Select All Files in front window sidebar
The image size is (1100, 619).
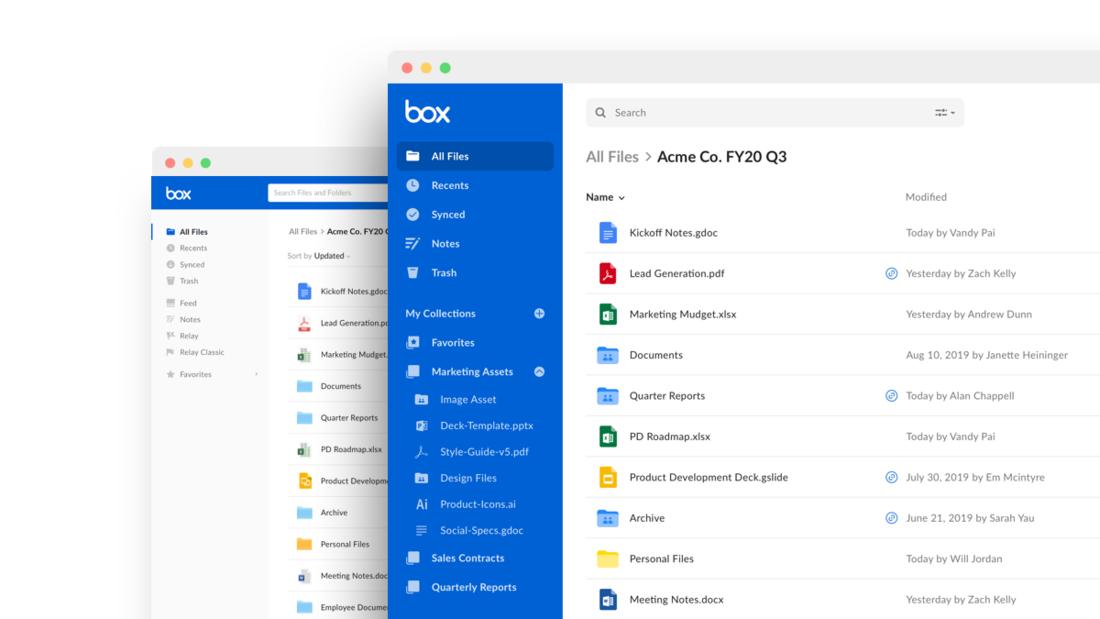coord(475,156)
